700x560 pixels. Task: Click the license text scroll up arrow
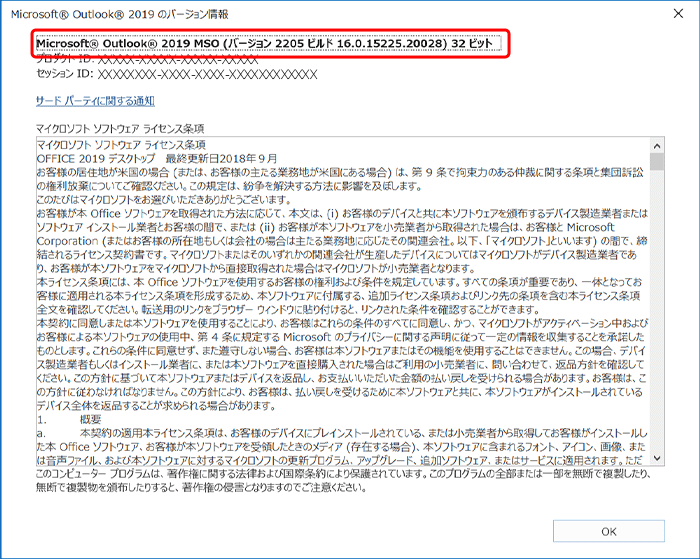(x=657, y=146)
